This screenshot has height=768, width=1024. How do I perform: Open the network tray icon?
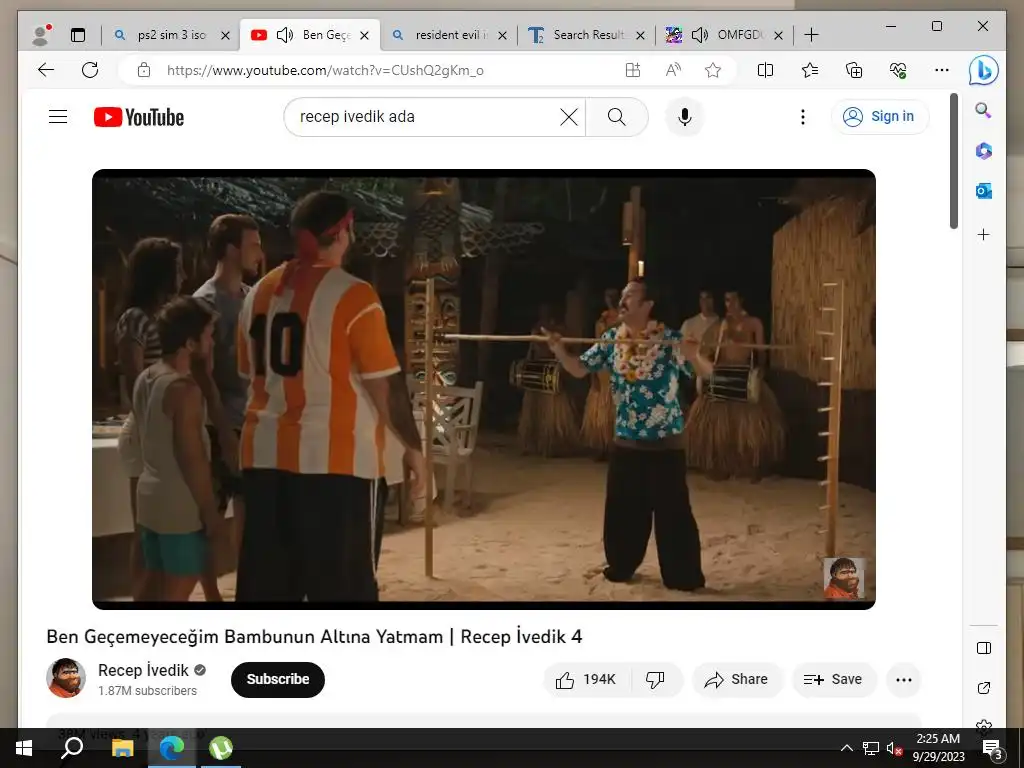click(871, 748)
